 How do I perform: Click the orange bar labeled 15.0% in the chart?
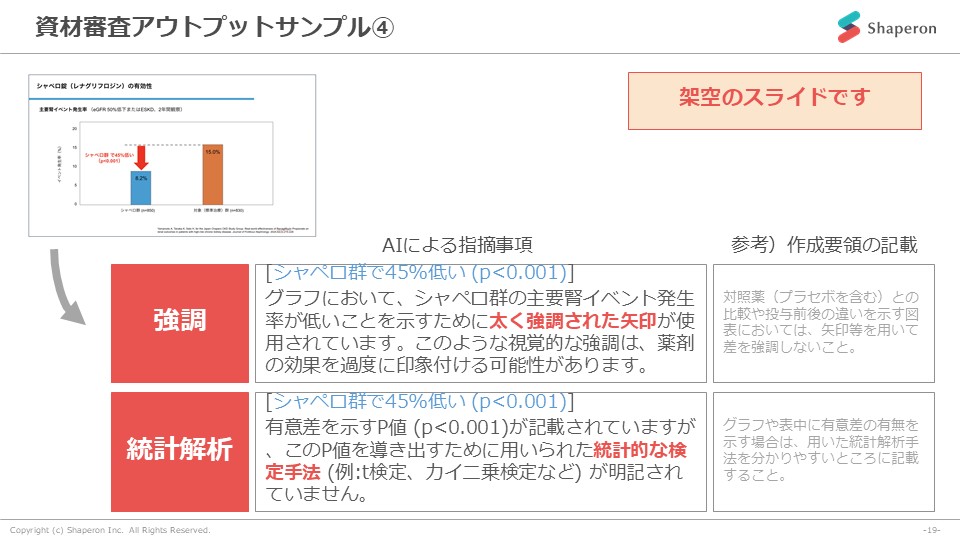click(212, 174)
